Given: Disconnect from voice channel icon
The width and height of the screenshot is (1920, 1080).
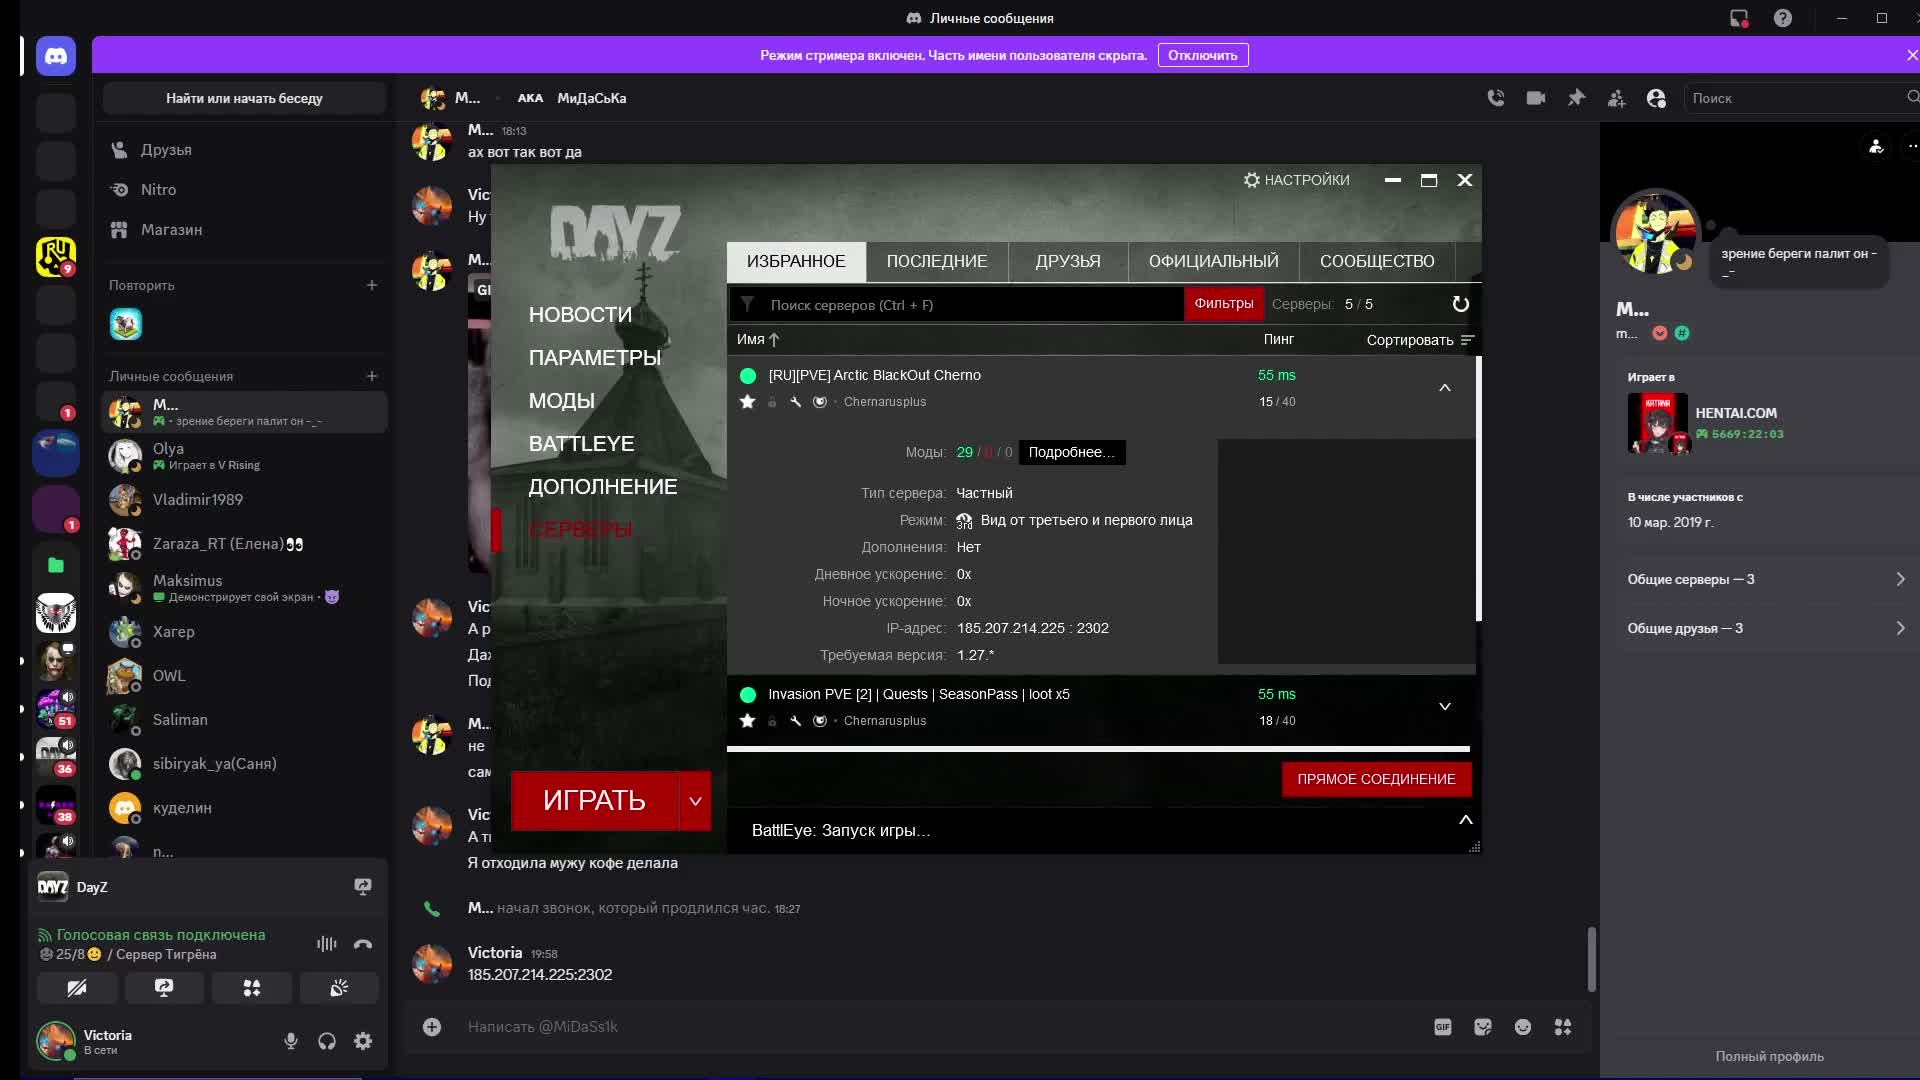Looking at the screenshot, I should click(363, 943).
